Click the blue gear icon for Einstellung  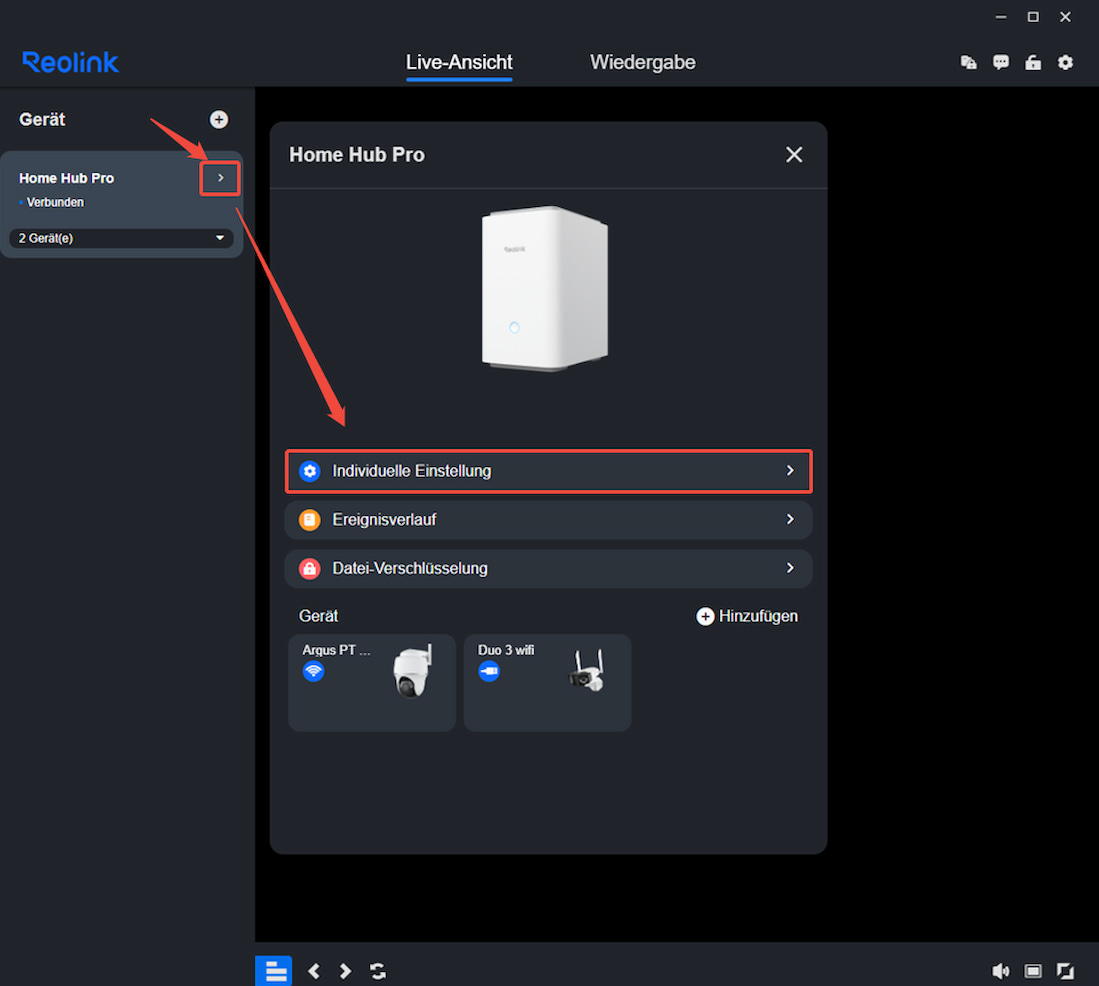pos(310,471)
